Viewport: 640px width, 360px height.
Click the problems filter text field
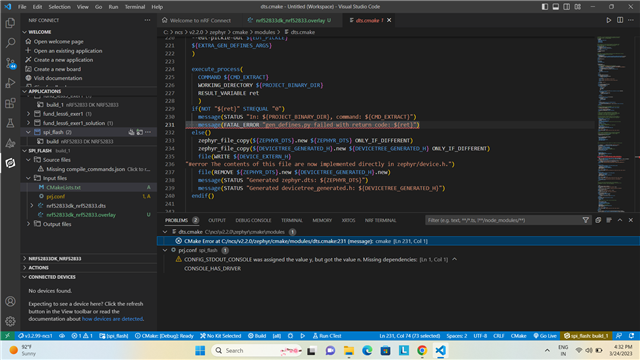(x=503, y=220)
